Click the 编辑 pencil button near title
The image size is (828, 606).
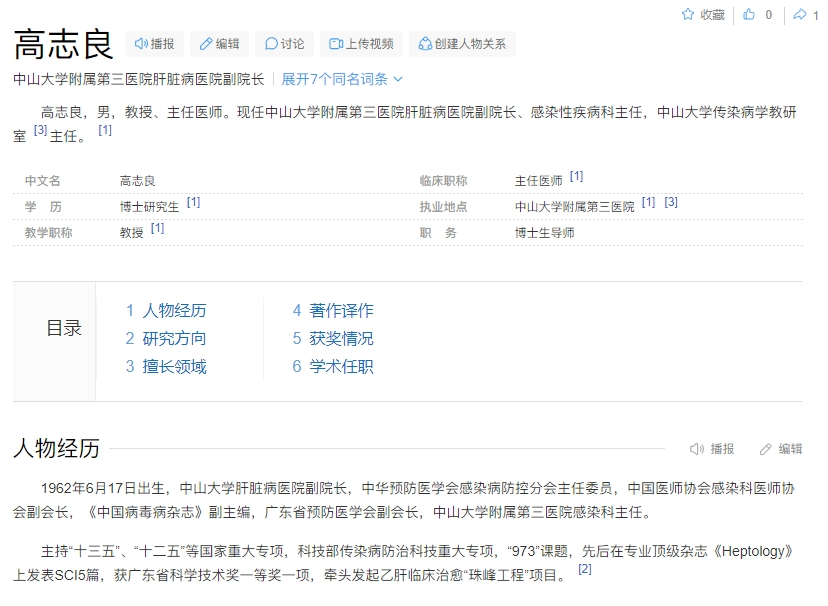point(220,44)
